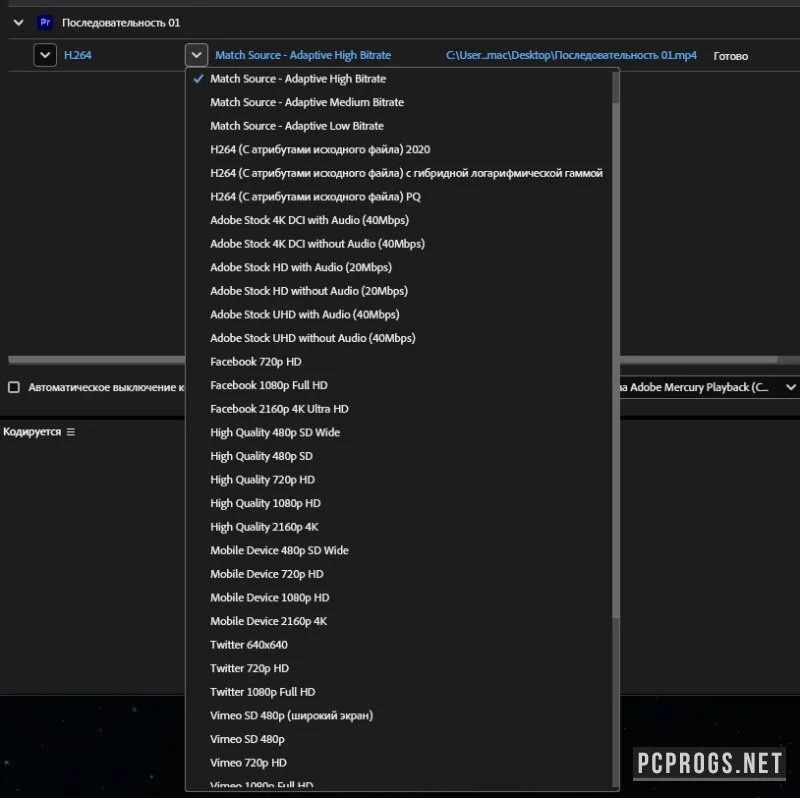Select H264 preset с гибридной логарифмической гаммой
Viewport: 800px width, 798px height.
point(399,173)
